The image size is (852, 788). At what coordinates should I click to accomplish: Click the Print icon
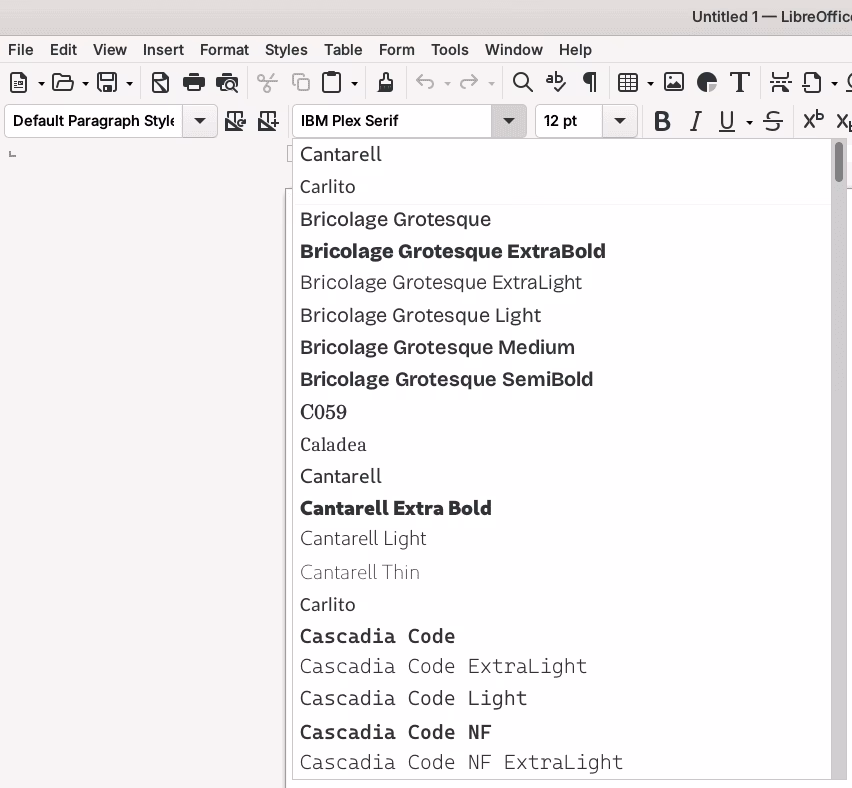coord(194,82)
